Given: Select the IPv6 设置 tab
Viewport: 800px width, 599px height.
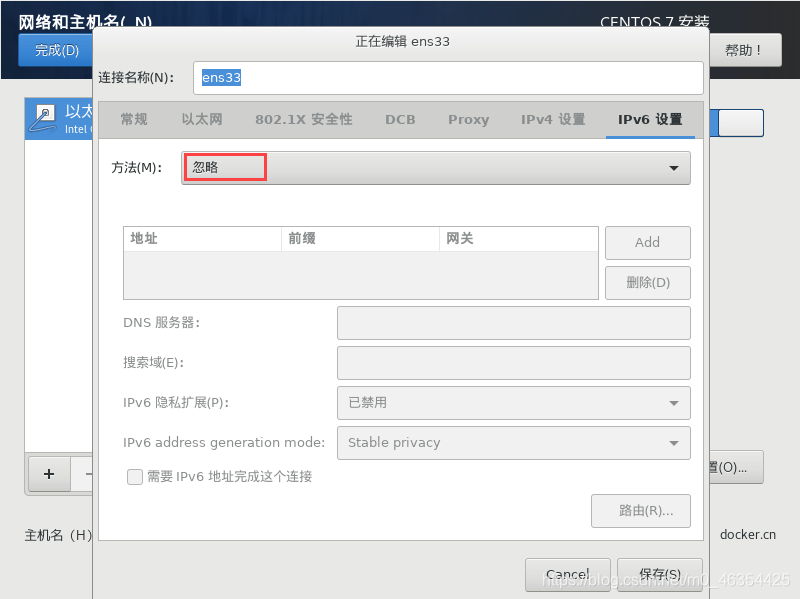Looking at the screenshot, I should point(650,119).
